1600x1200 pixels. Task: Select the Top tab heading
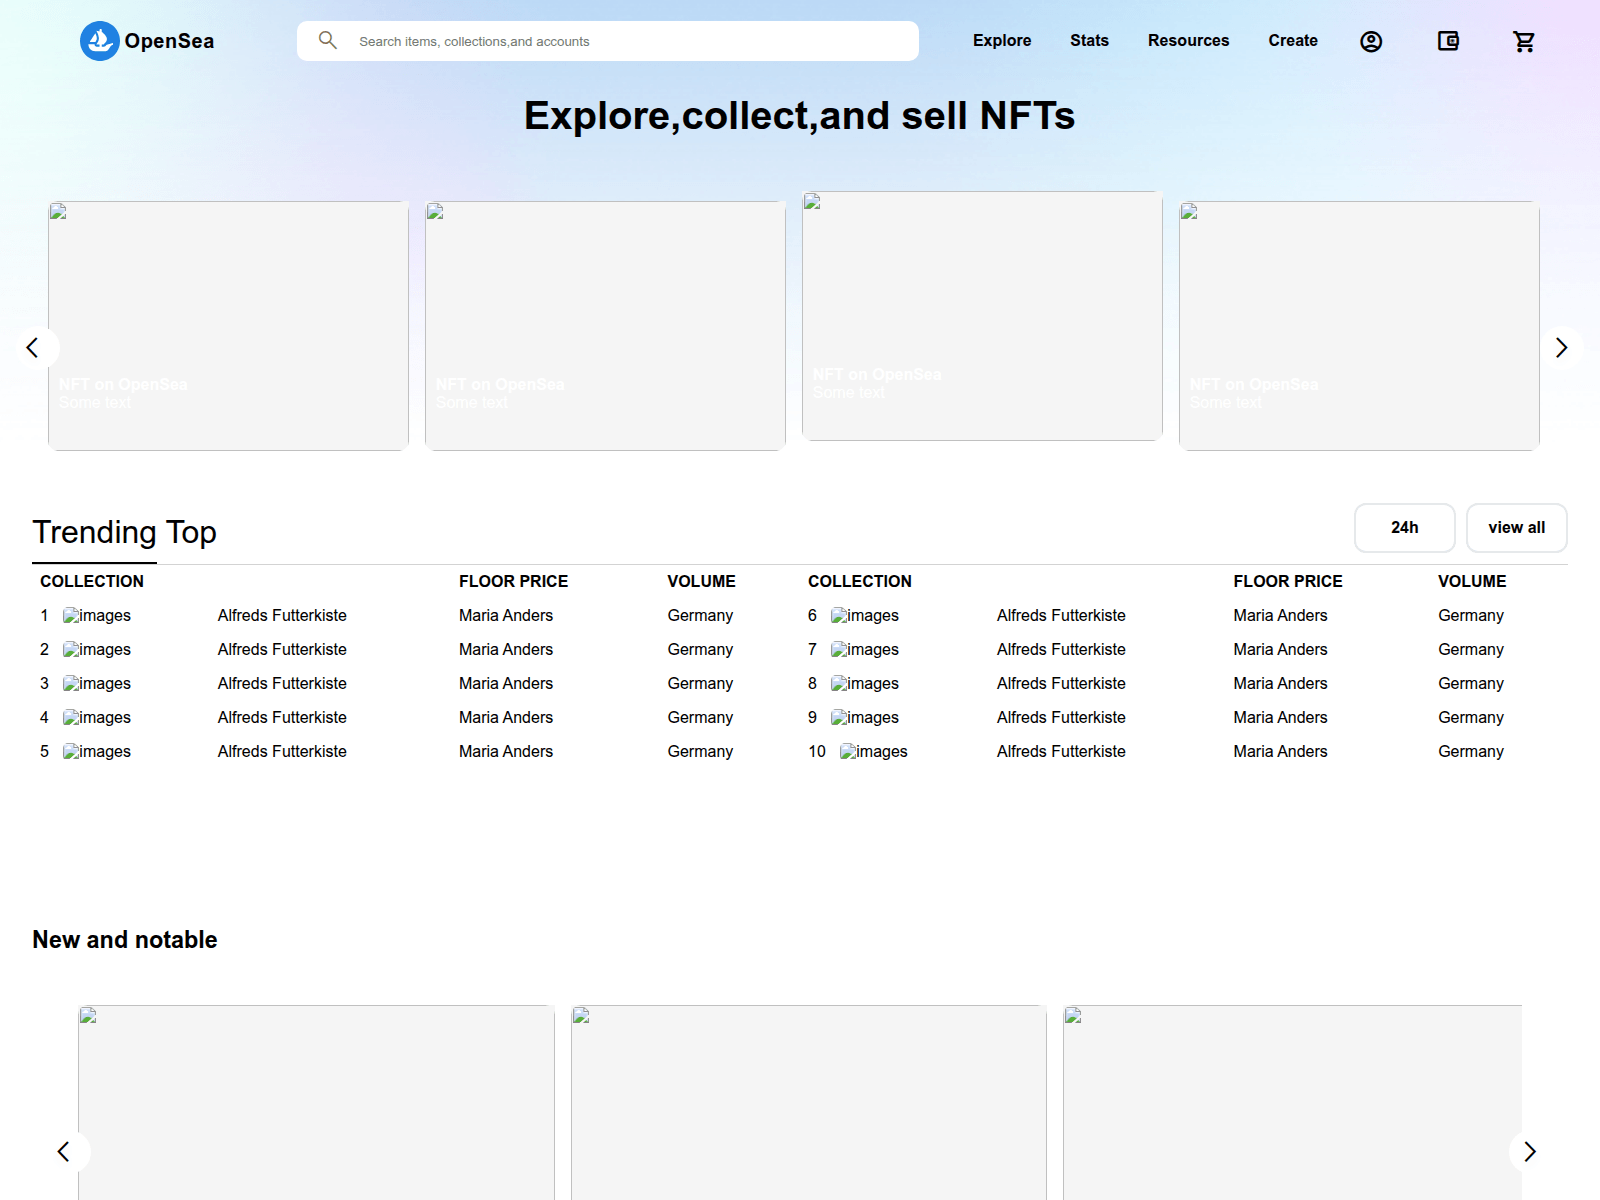tap(191, 533)
